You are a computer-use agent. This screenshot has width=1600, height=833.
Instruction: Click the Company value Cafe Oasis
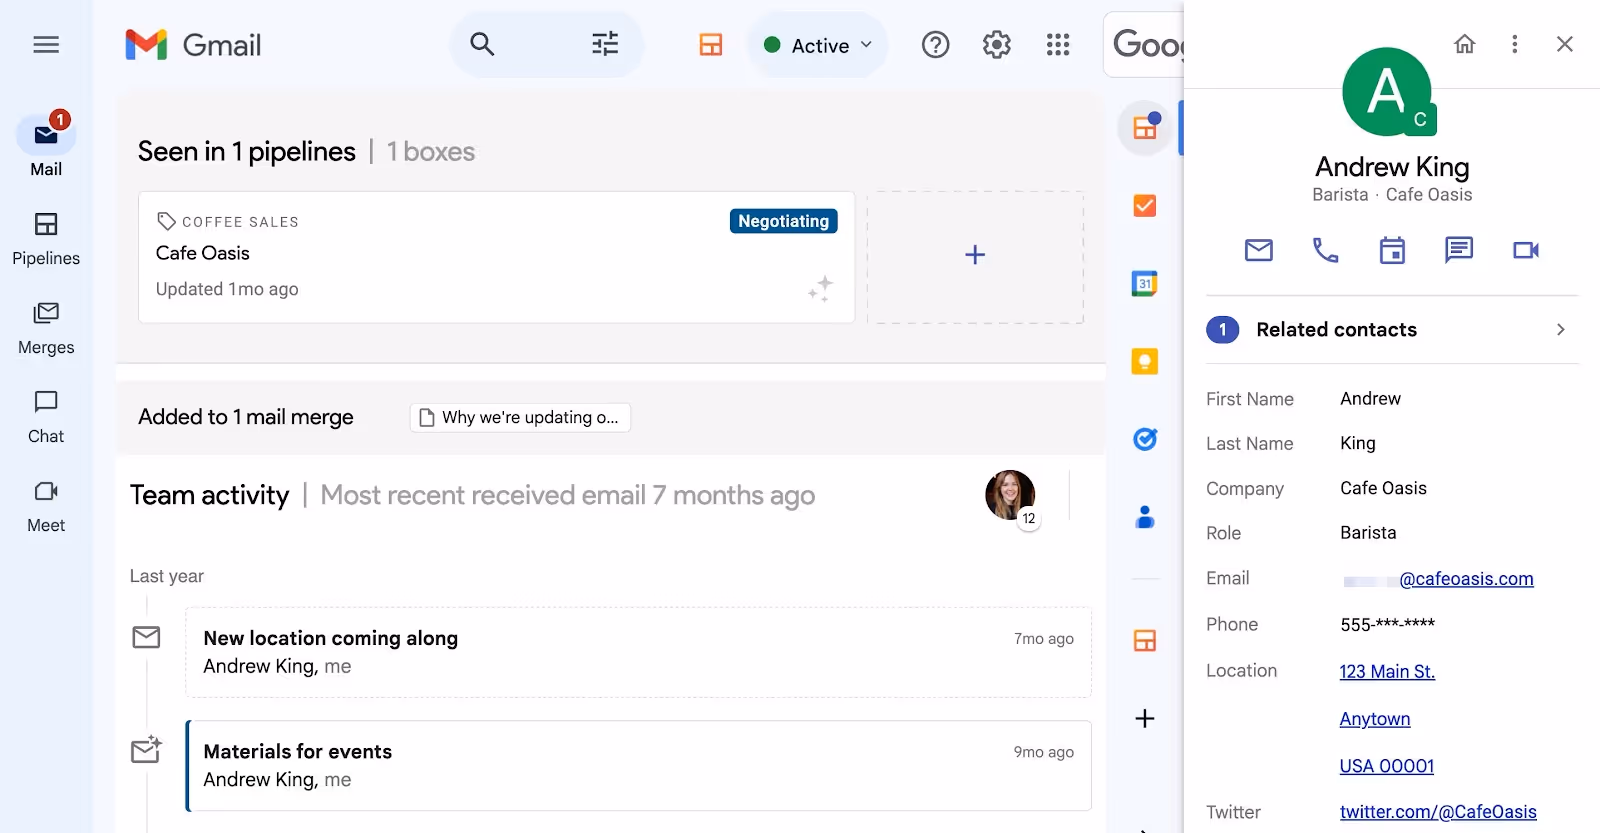[1384, 488]
